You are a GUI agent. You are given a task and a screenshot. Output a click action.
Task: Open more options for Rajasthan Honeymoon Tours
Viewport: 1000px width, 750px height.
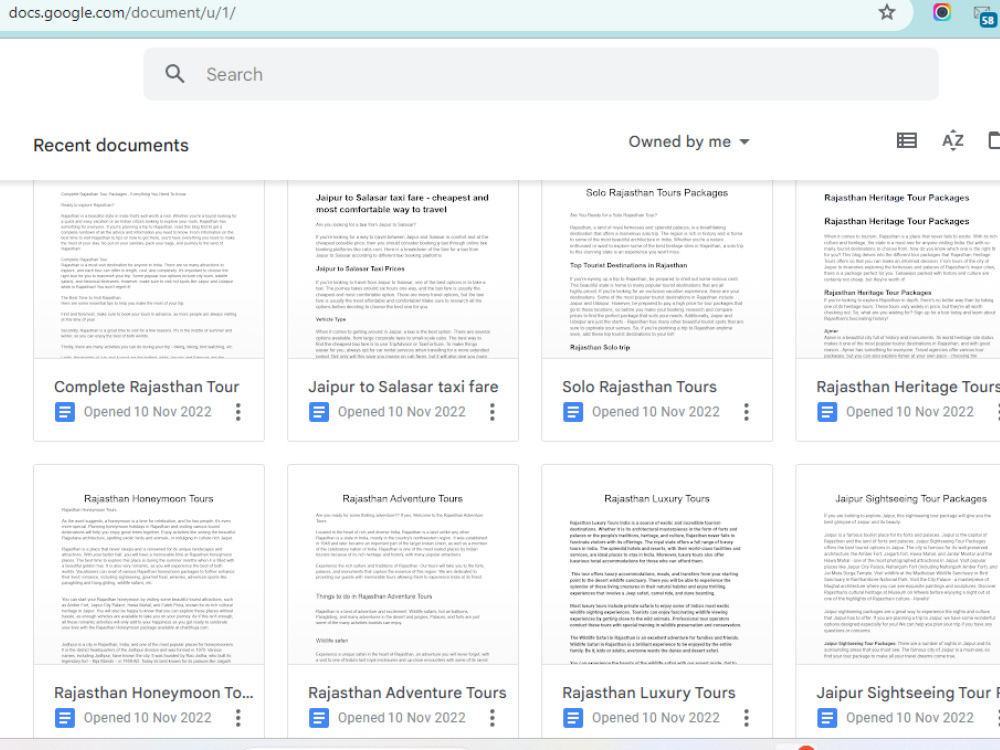point(238,718)
